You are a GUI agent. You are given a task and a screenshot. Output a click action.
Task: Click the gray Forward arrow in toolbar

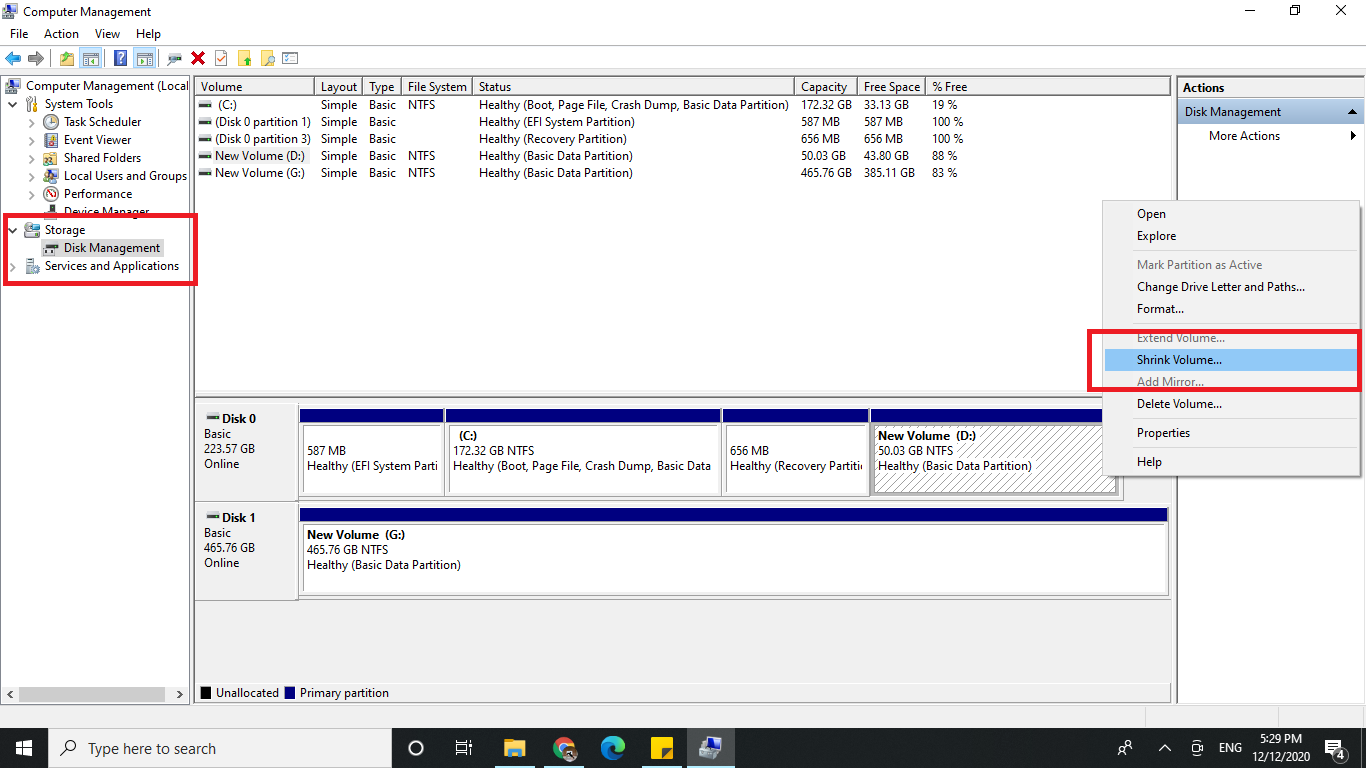click(x=36, y=59)
